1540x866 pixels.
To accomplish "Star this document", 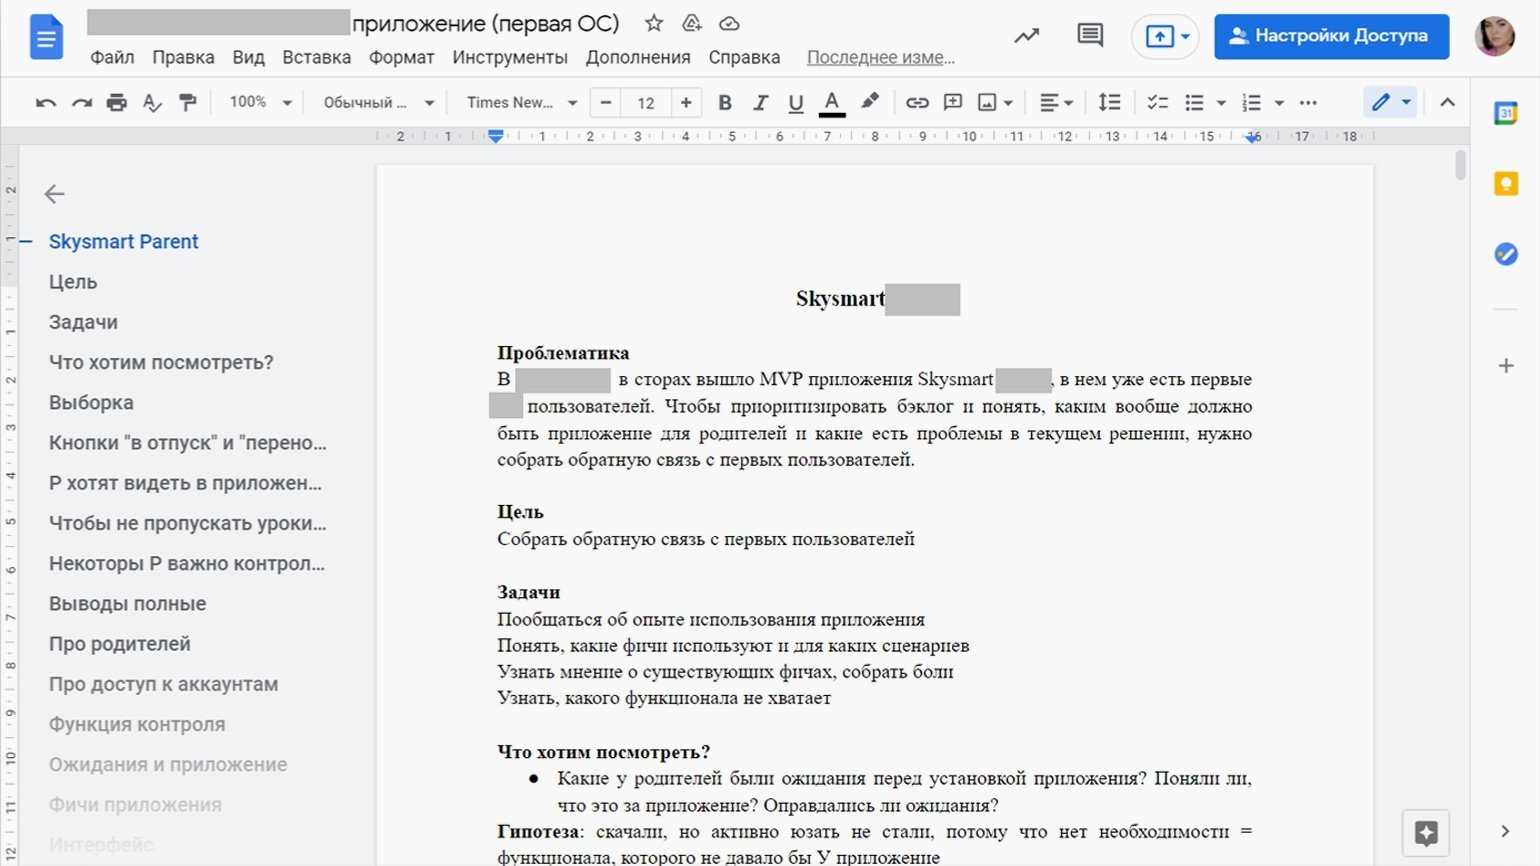I will [654, 24].
